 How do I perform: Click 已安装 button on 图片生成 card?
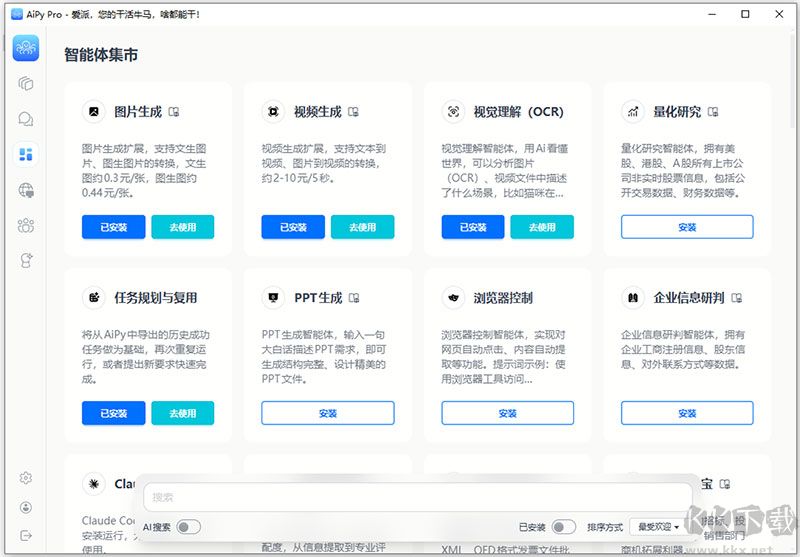[x=113, y=227]
